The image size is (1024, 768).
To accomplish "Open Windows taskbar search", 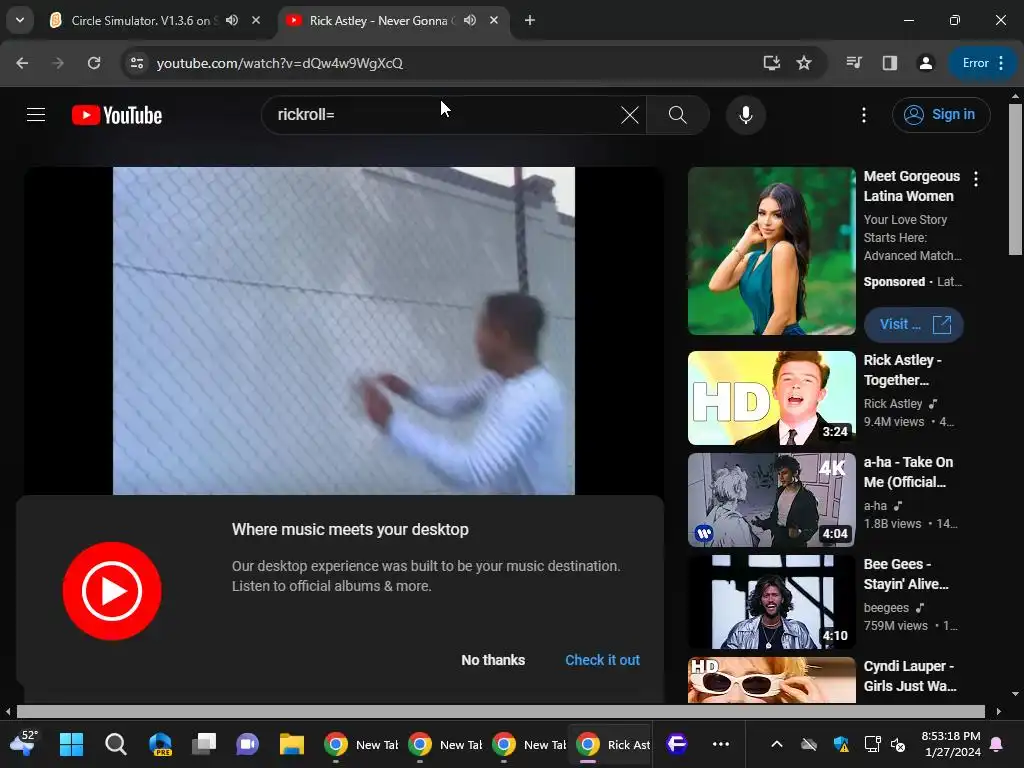I will [116, 744].
